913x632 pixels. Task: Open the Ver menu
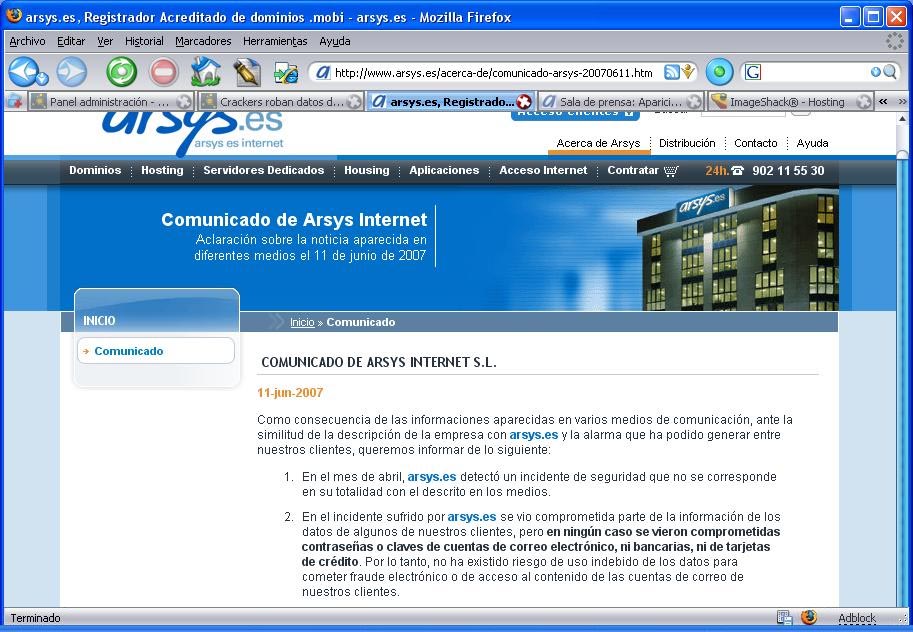pos(105,41)
